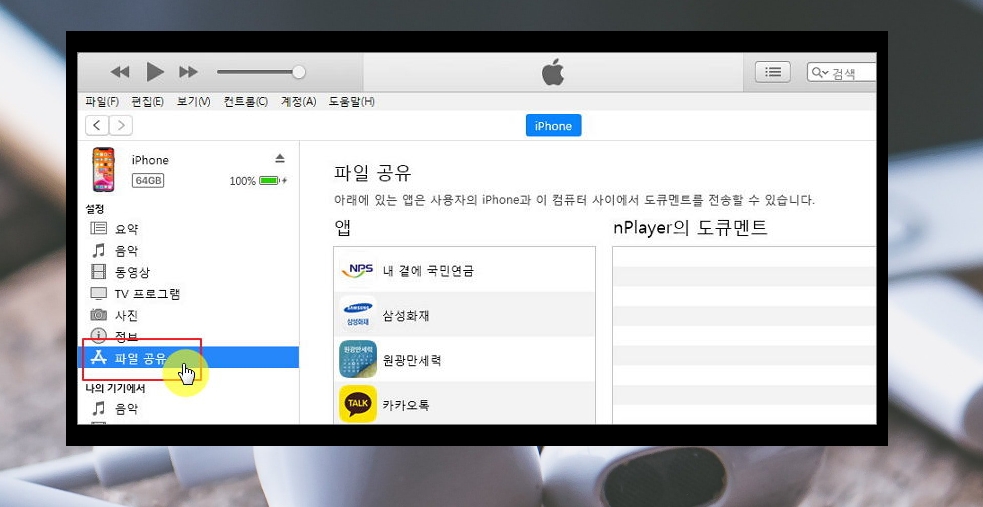Click the 삼성화재 app icon
The image size is (983, 507).
click(357, 315)
